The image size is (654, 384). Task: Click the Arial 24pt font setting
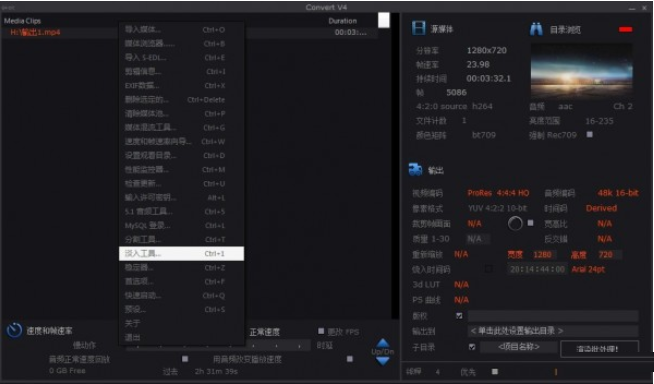pos(588,269)
